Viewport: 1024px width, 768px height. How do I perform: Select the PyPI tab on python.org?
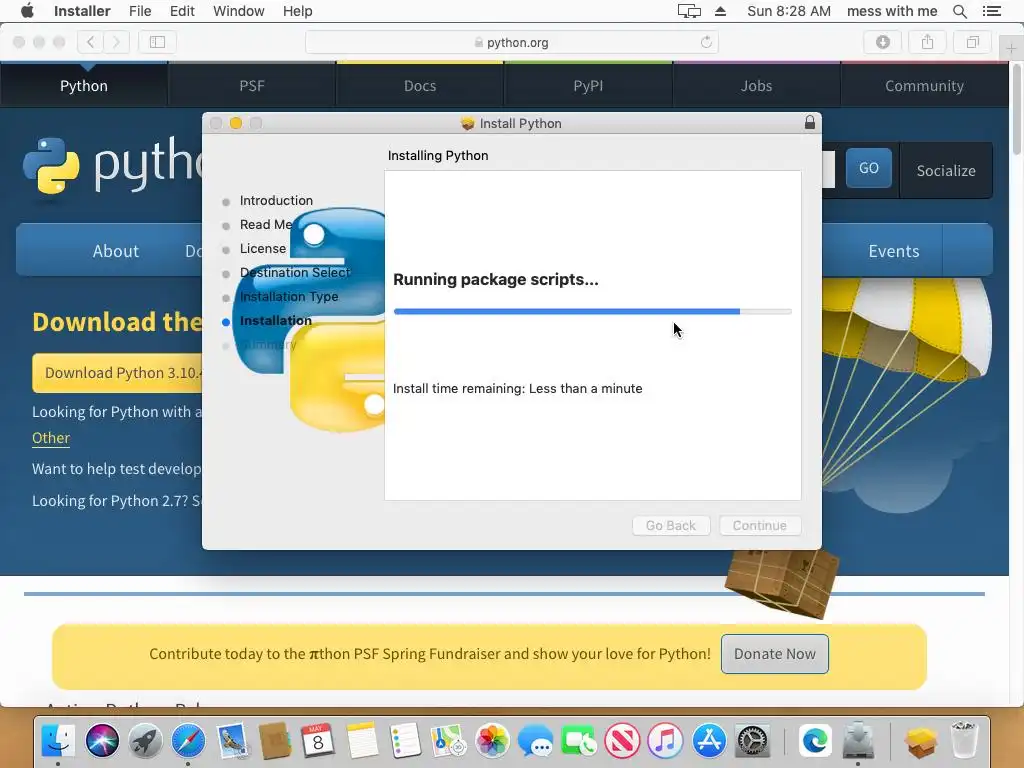[x=588, y=86]
